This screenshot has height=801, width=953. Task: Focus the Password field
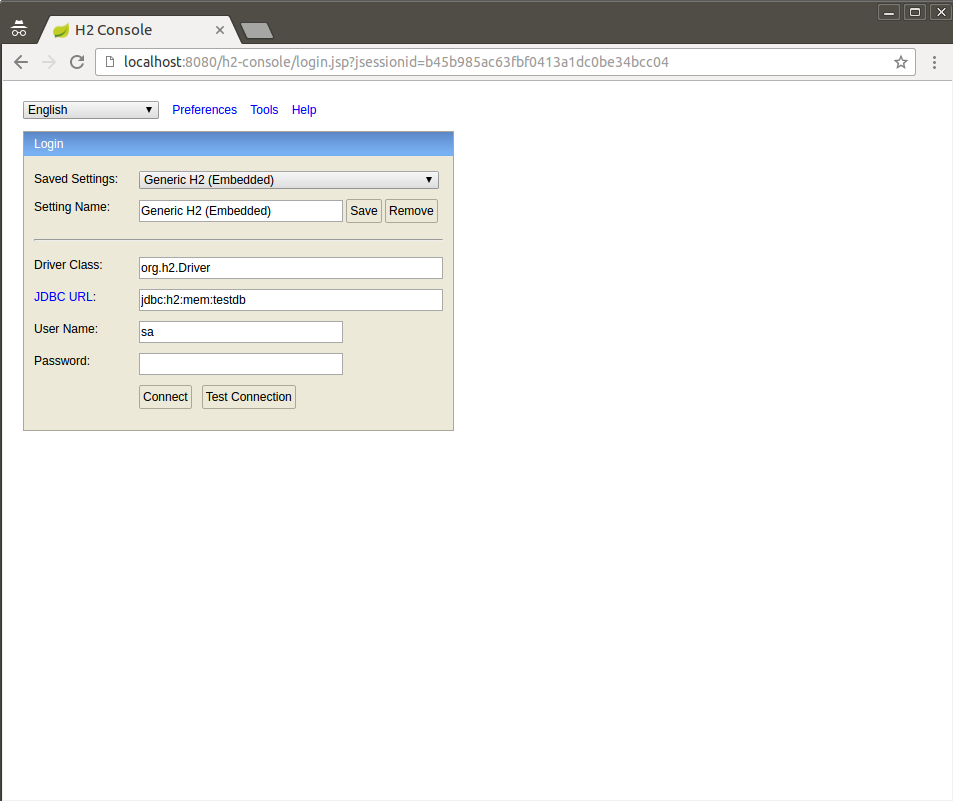point(241,364)
